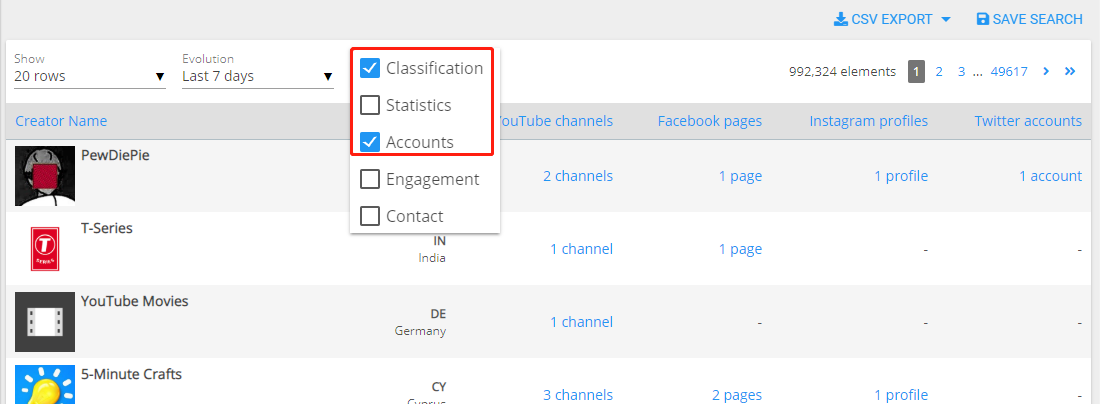Uncheck the Accounts checkbox

(370, 142)
